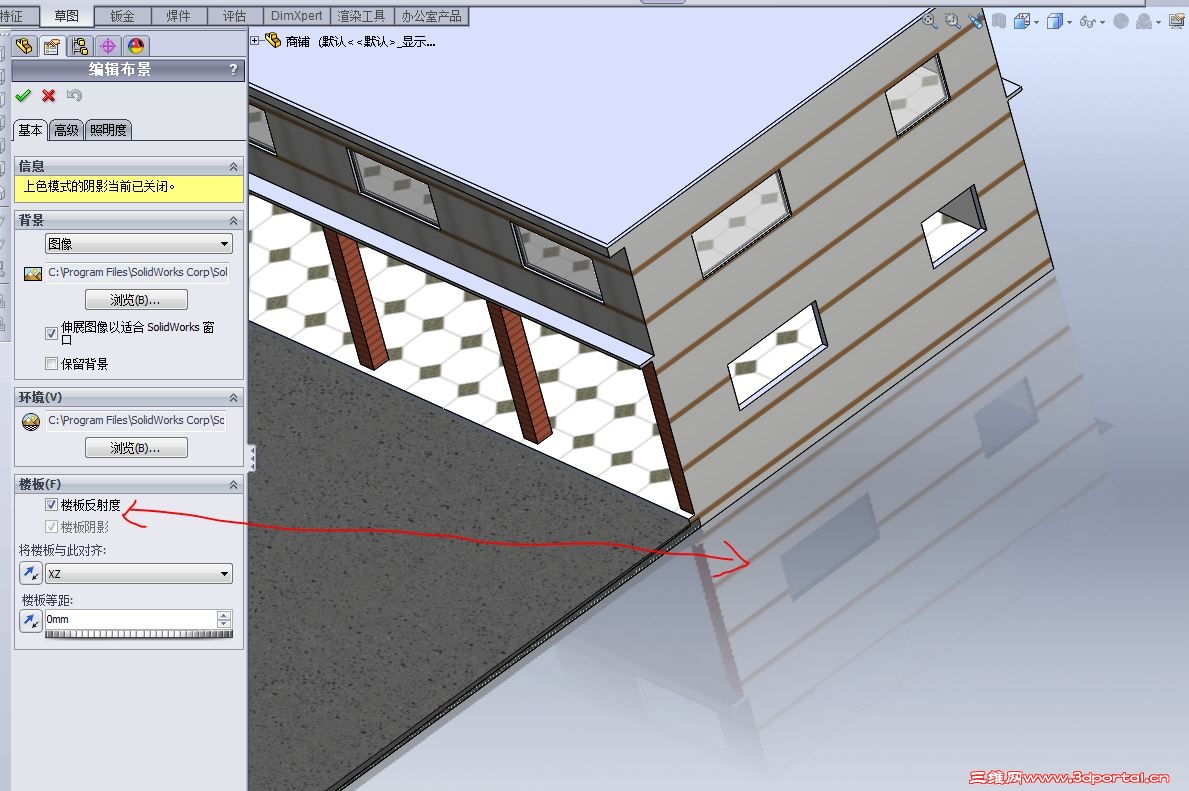Switch to the 评估 ribbon tab
The image size is (1189, 791).
coord(234,16)
